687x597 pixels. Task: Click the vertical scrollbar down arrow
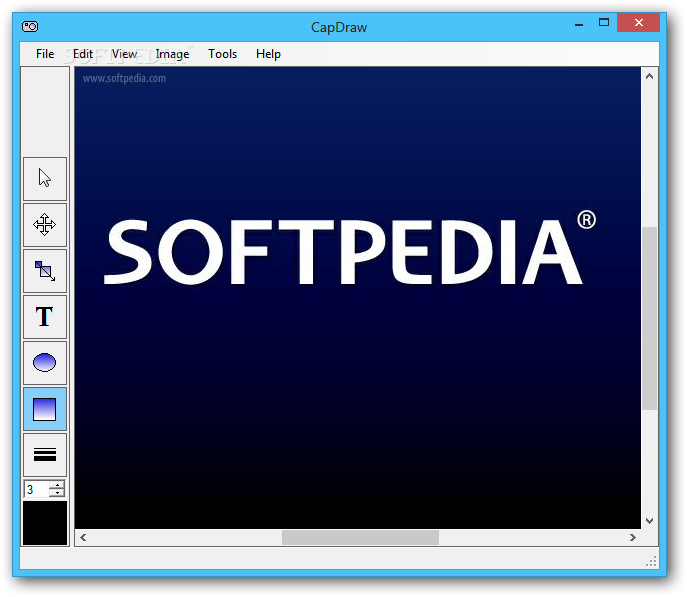coord(649,520)
